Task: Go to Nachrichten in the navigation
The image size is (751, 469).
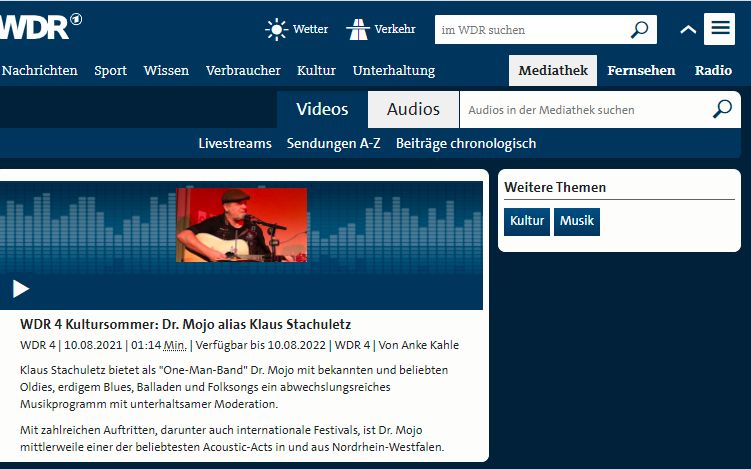Action: 40,71
